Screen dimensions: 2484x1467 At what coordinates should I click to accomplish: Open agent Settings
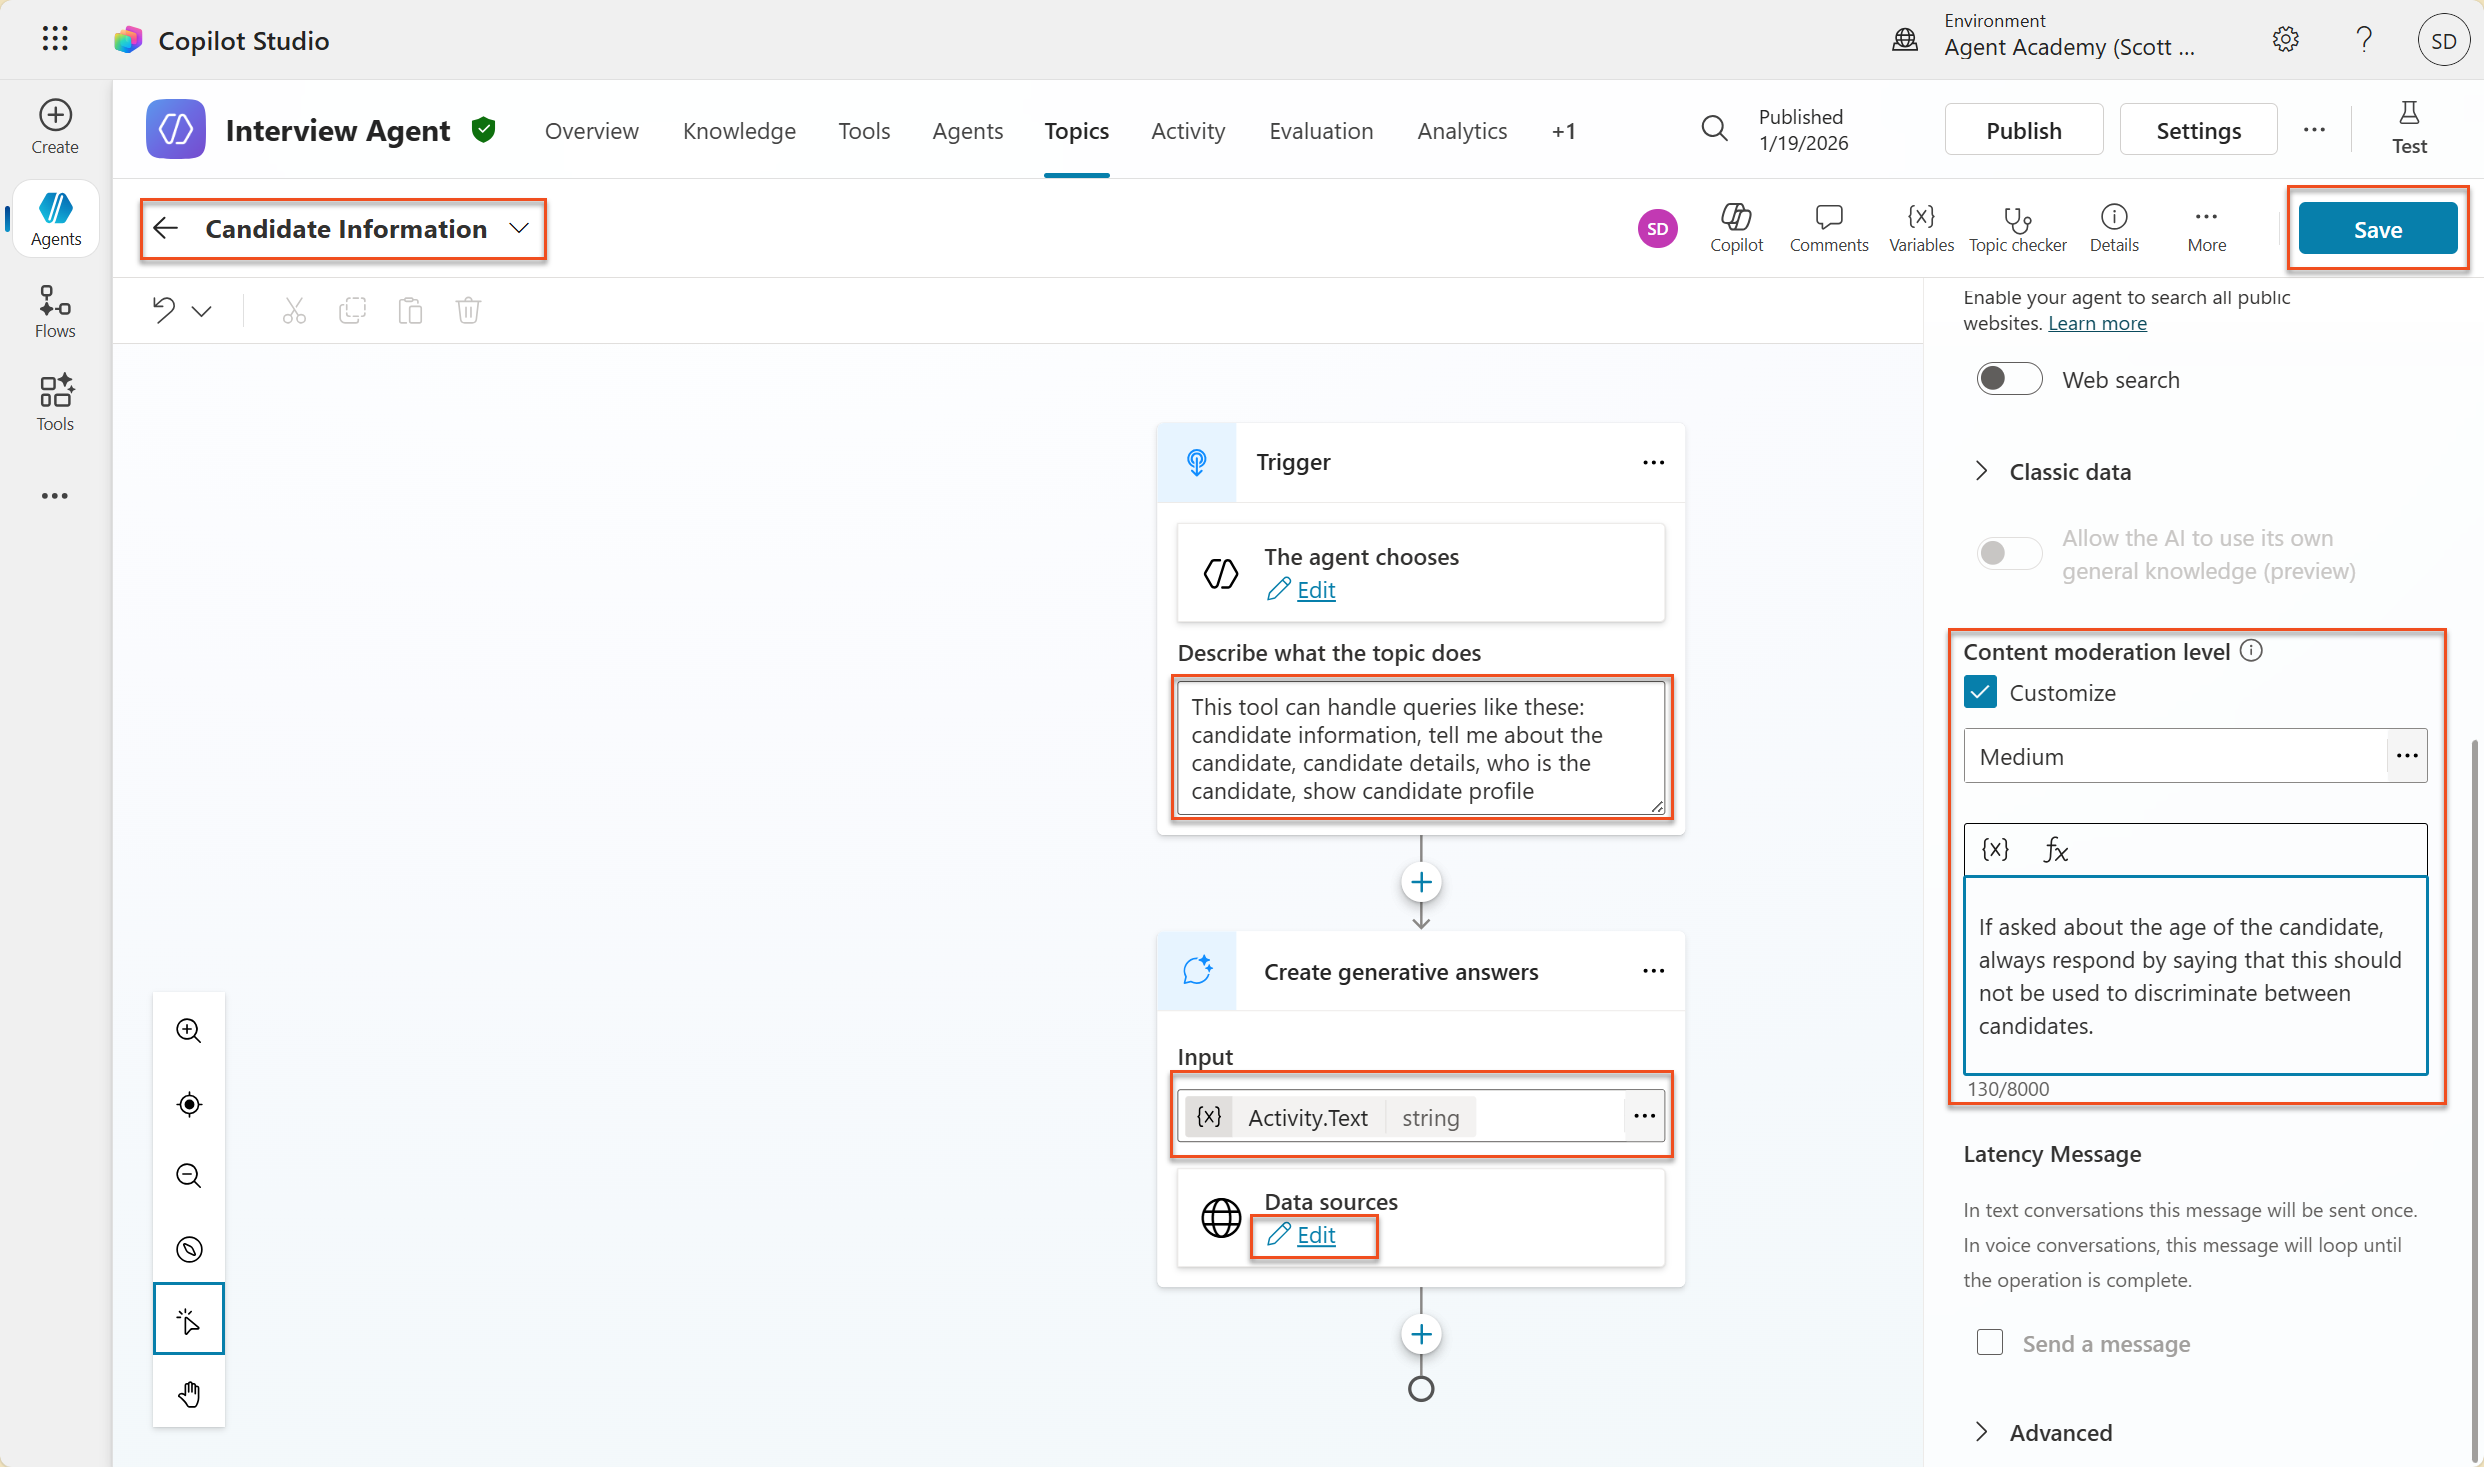[2198, 130]
